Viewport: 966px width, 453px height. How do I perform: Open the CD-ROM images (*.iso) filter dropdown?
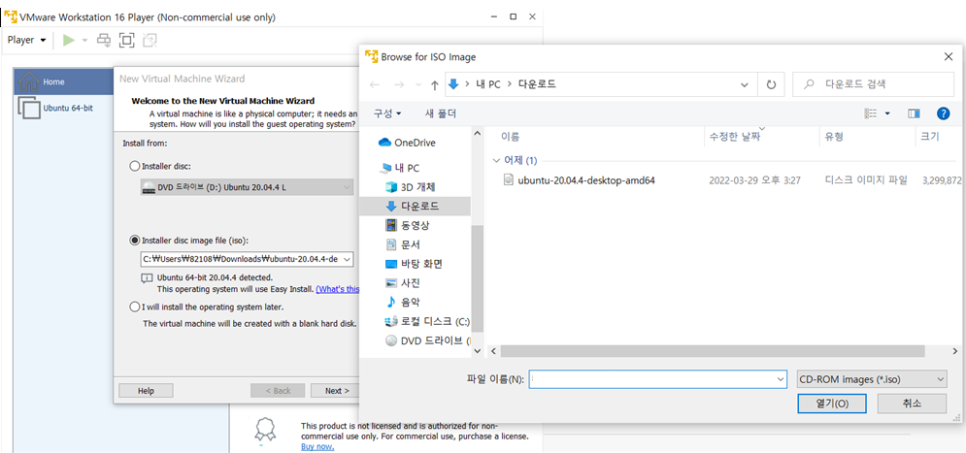point(871,379)
